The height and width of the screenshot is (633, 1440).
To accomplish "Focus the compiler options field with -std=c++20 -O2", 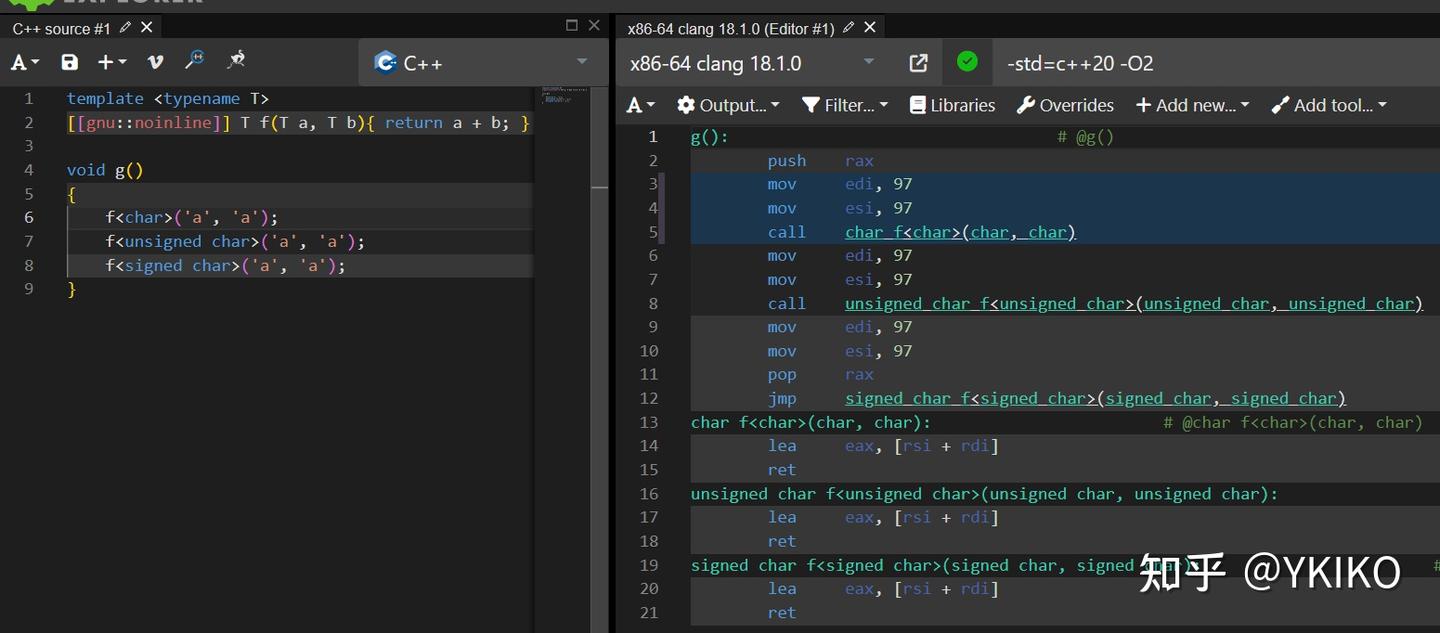I will (1215, 63).
